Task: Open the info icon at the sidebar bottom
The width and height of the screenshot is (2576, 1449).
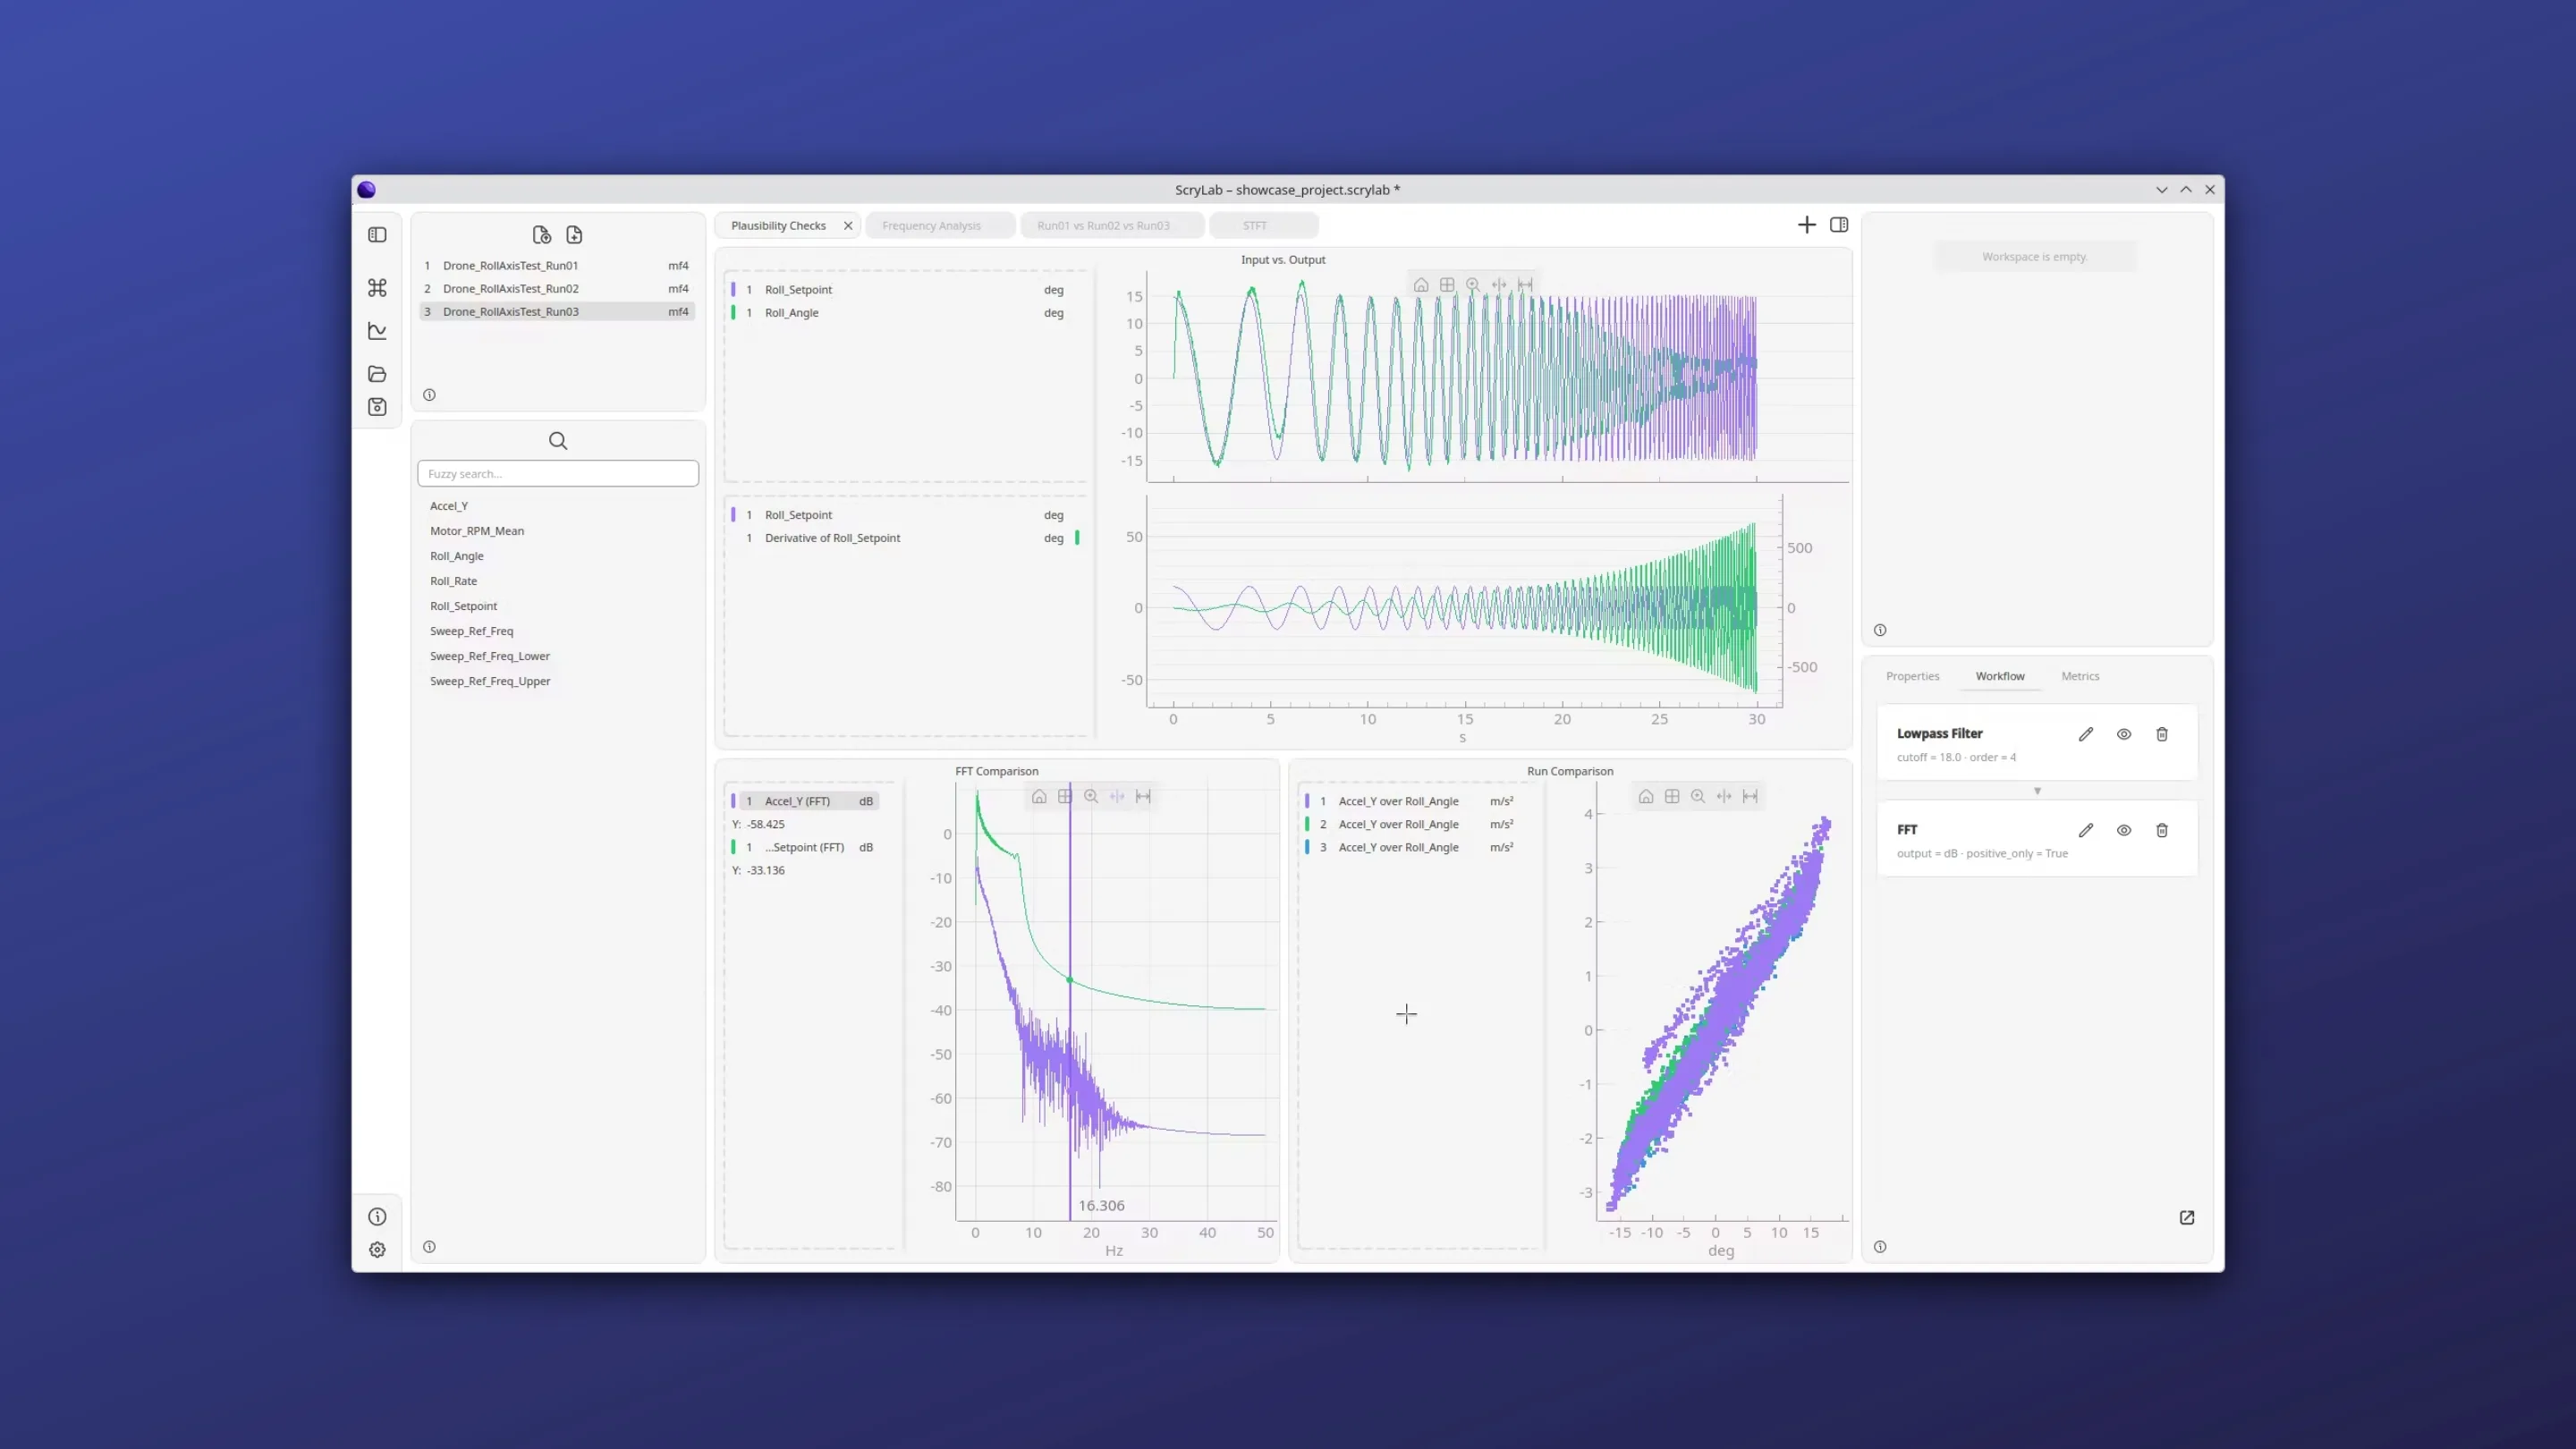Action: (x=377, y=1217)
